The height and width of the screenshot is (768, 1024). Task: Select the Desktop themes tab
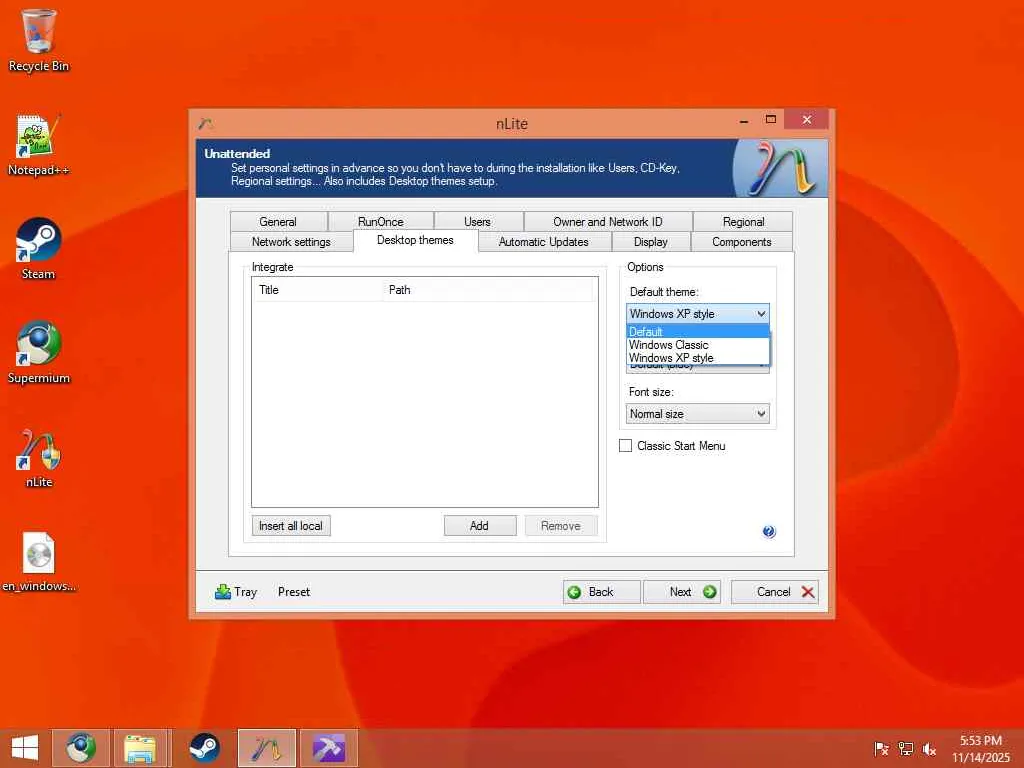(415, 240)
